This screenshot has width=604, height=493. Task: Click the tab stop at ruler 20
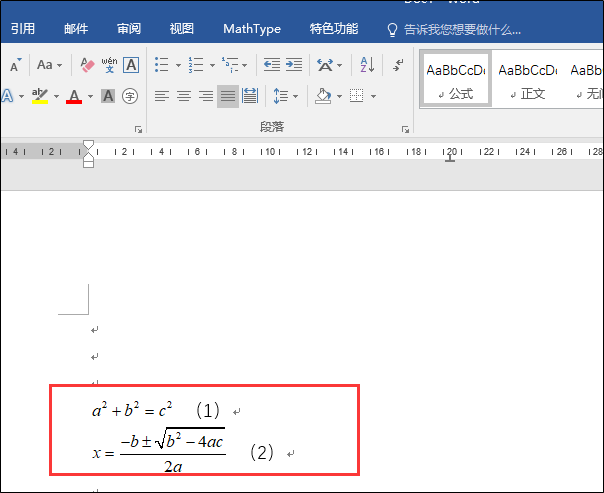450,158
